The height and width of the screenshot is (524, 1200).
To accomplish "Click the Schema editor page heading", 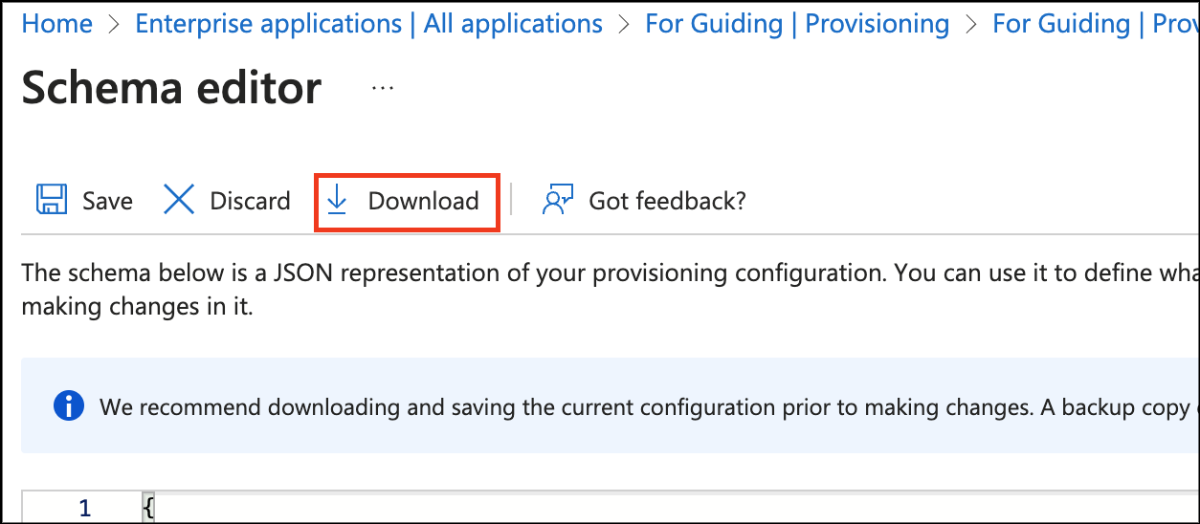I will tap(171, 89).
